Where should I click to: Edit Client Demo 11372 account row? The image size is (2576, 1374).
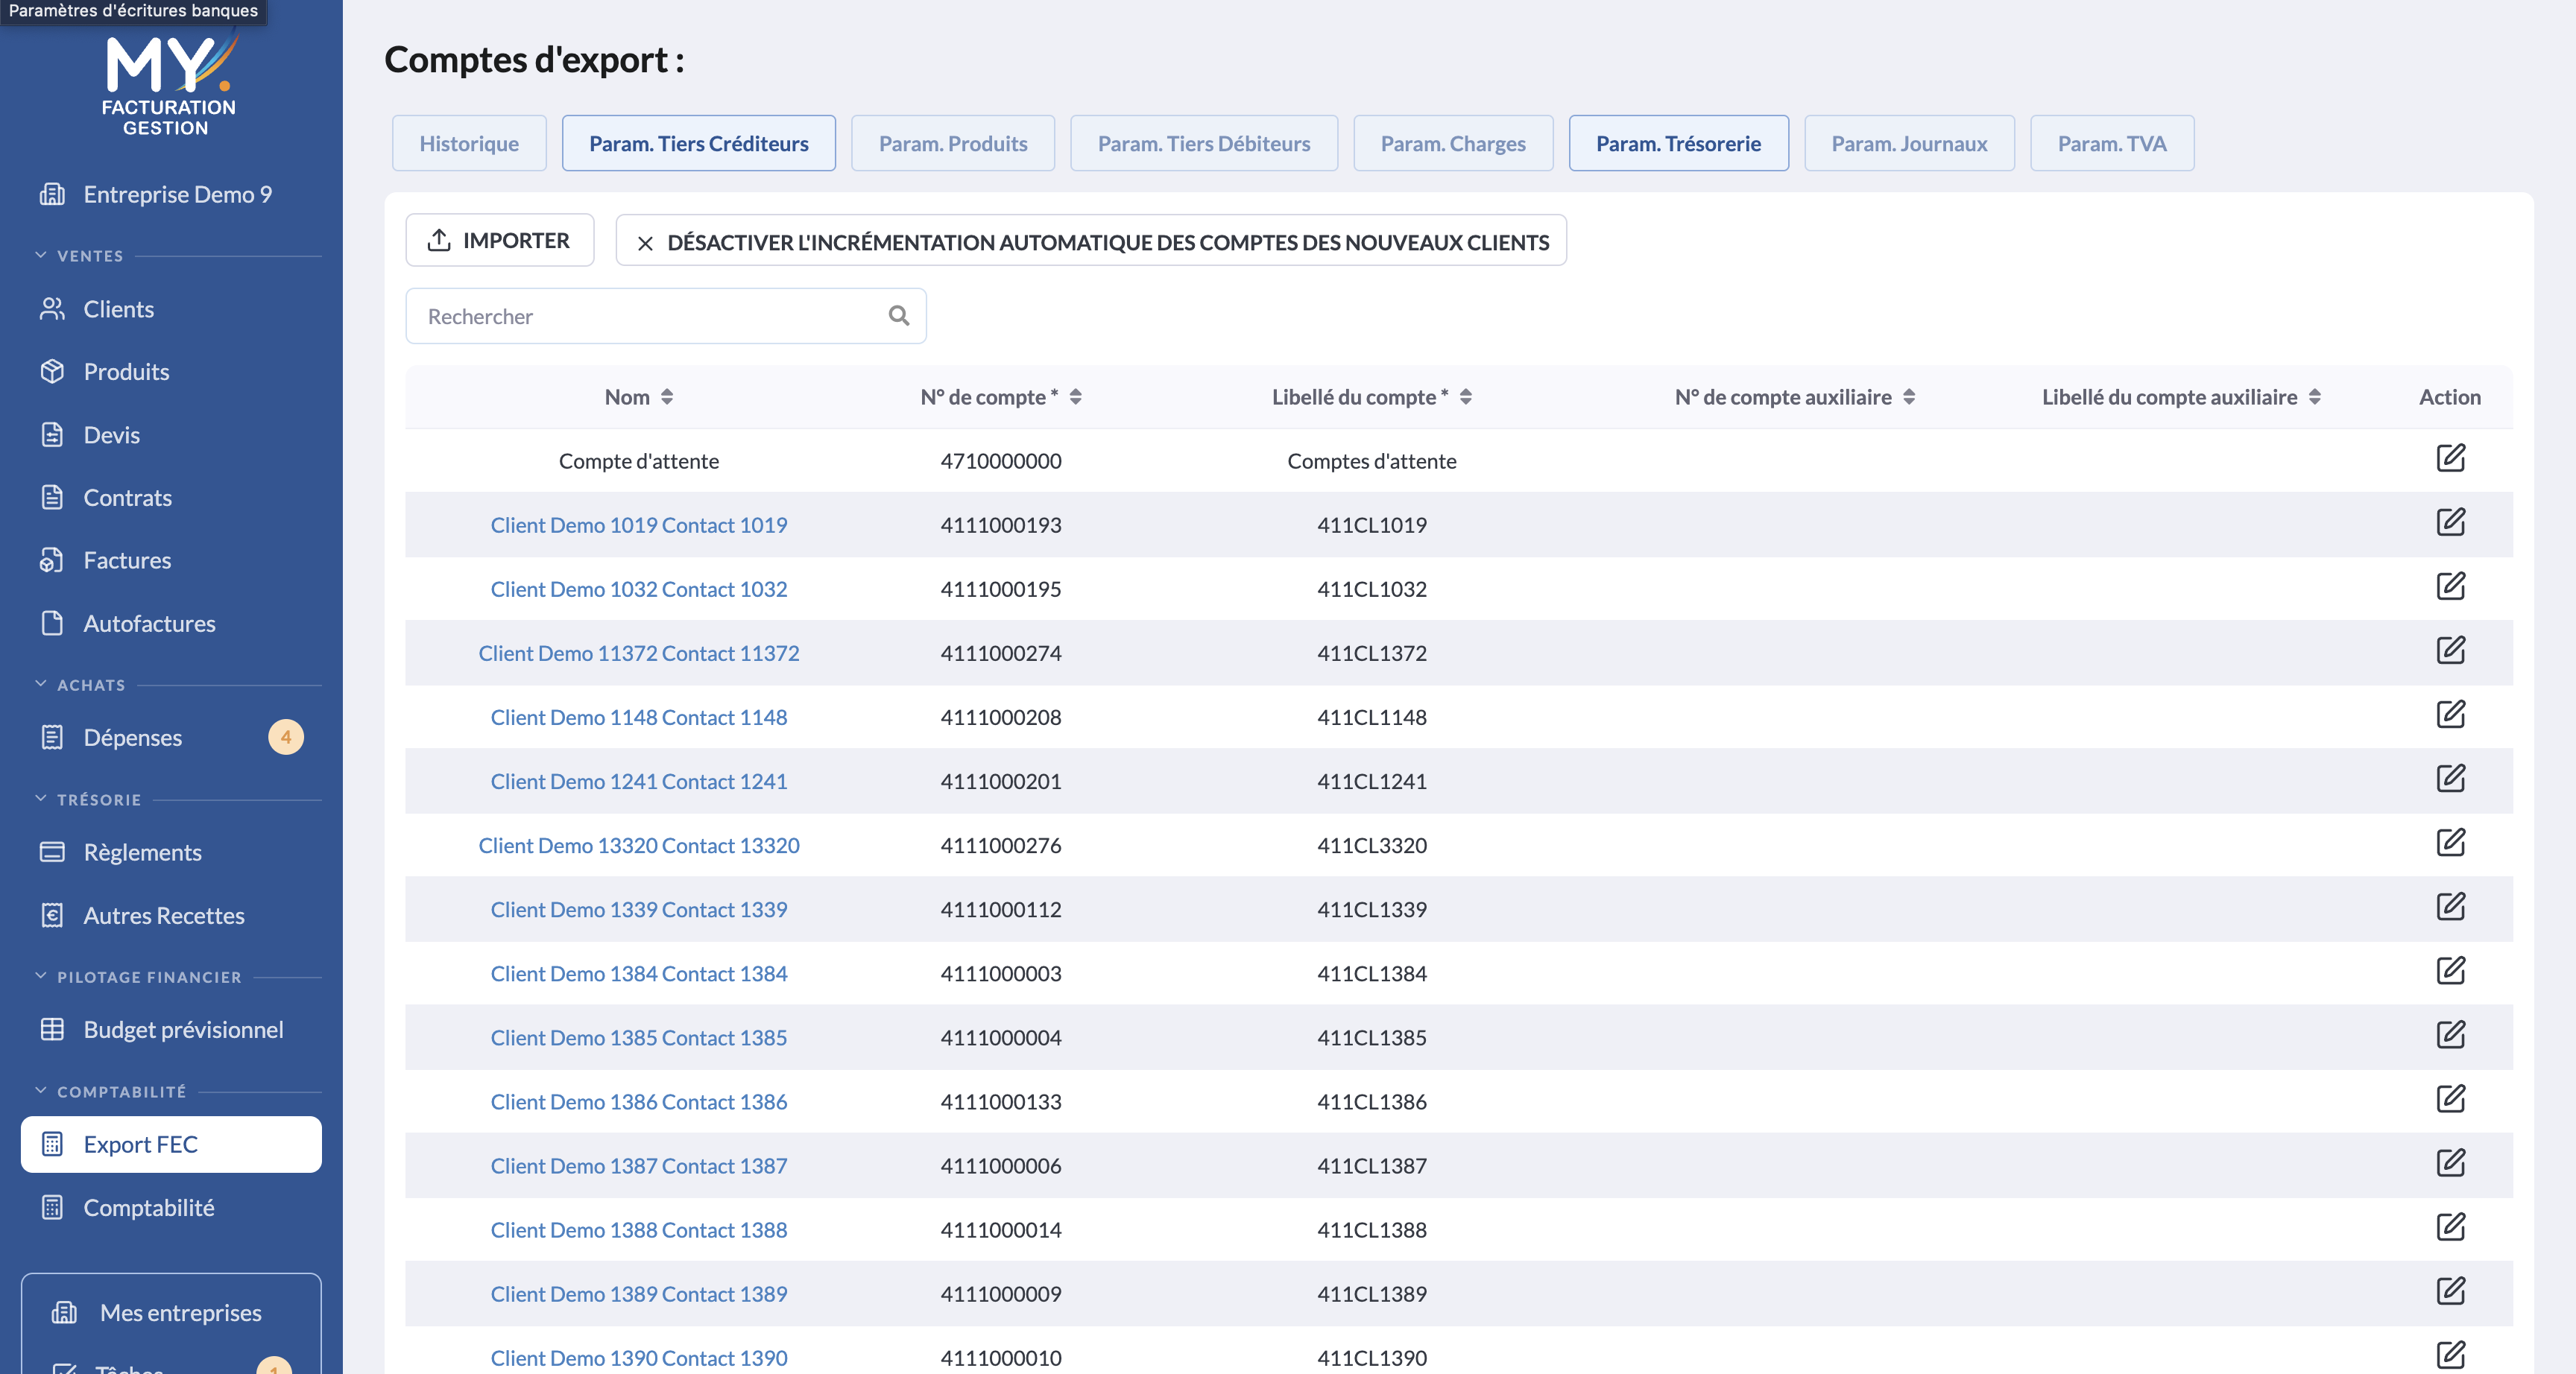pyautogui.click(x=2450, y=650)
